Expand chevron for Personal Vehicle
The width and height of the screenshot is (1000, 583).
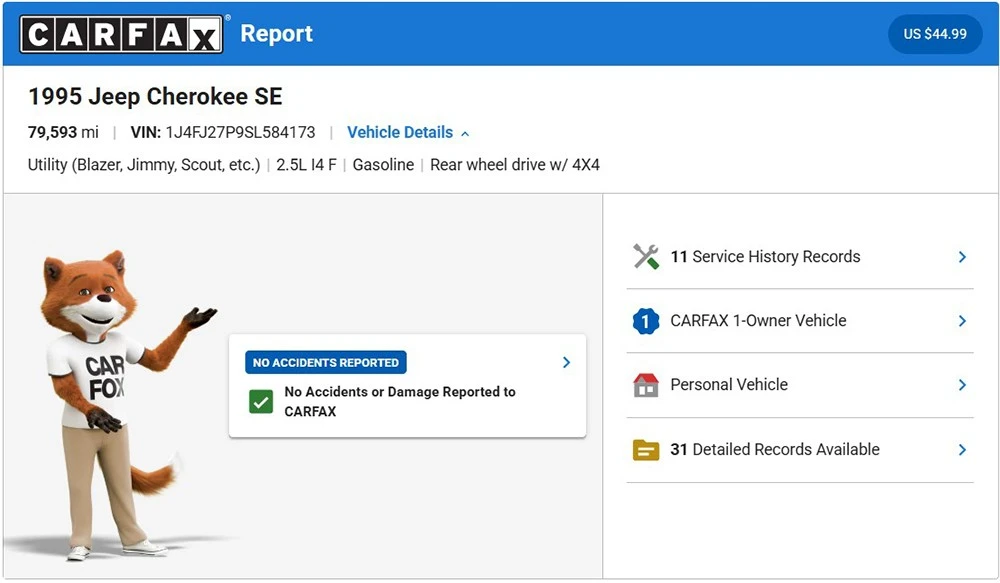tap(962, 385)
